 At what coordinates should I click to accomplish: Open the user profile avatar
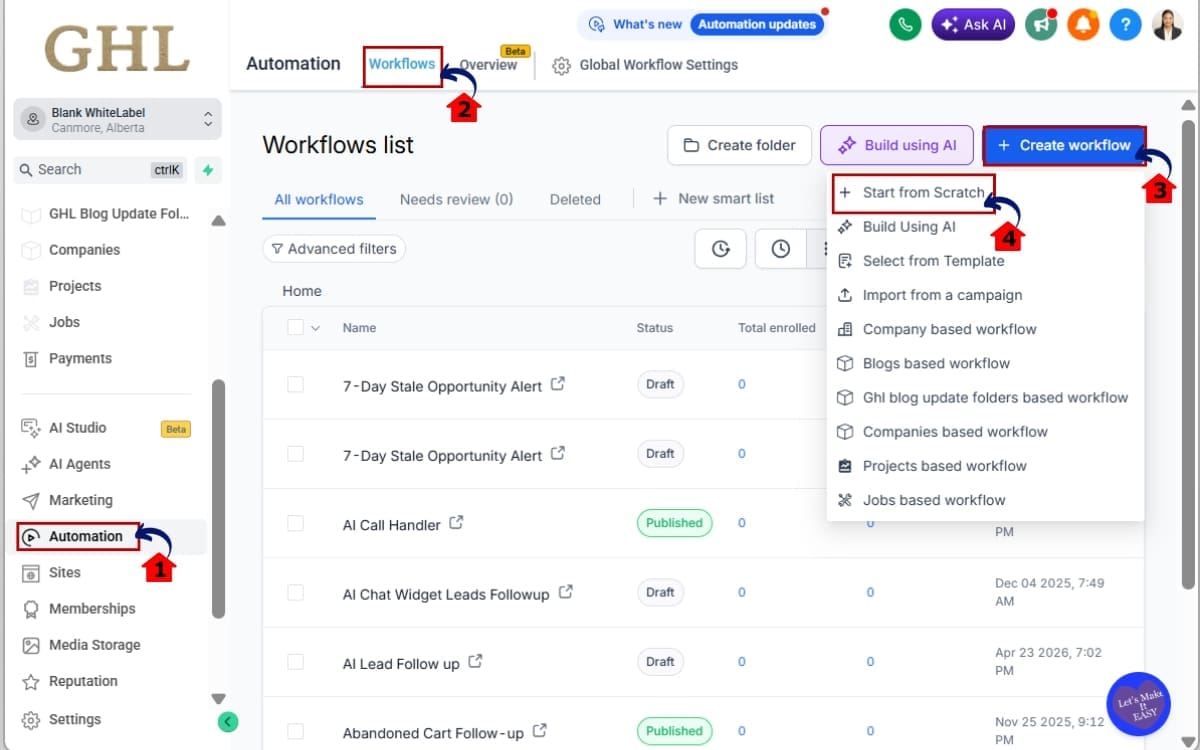click(x=1167, y=25)
